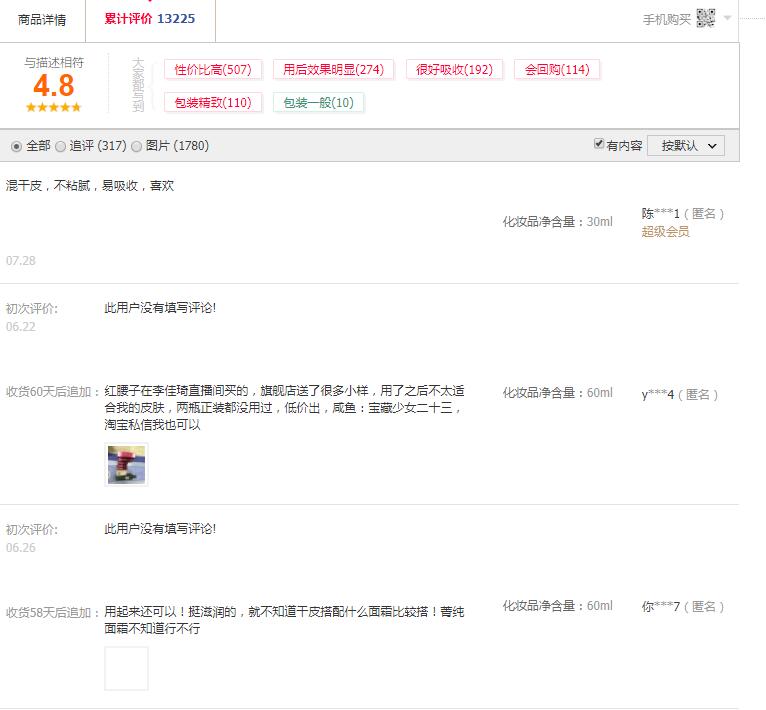Pick the 包装一般(10) negative tag
Image resolution: width=766 pixels, height=710 pixels.
pos(318,102)
